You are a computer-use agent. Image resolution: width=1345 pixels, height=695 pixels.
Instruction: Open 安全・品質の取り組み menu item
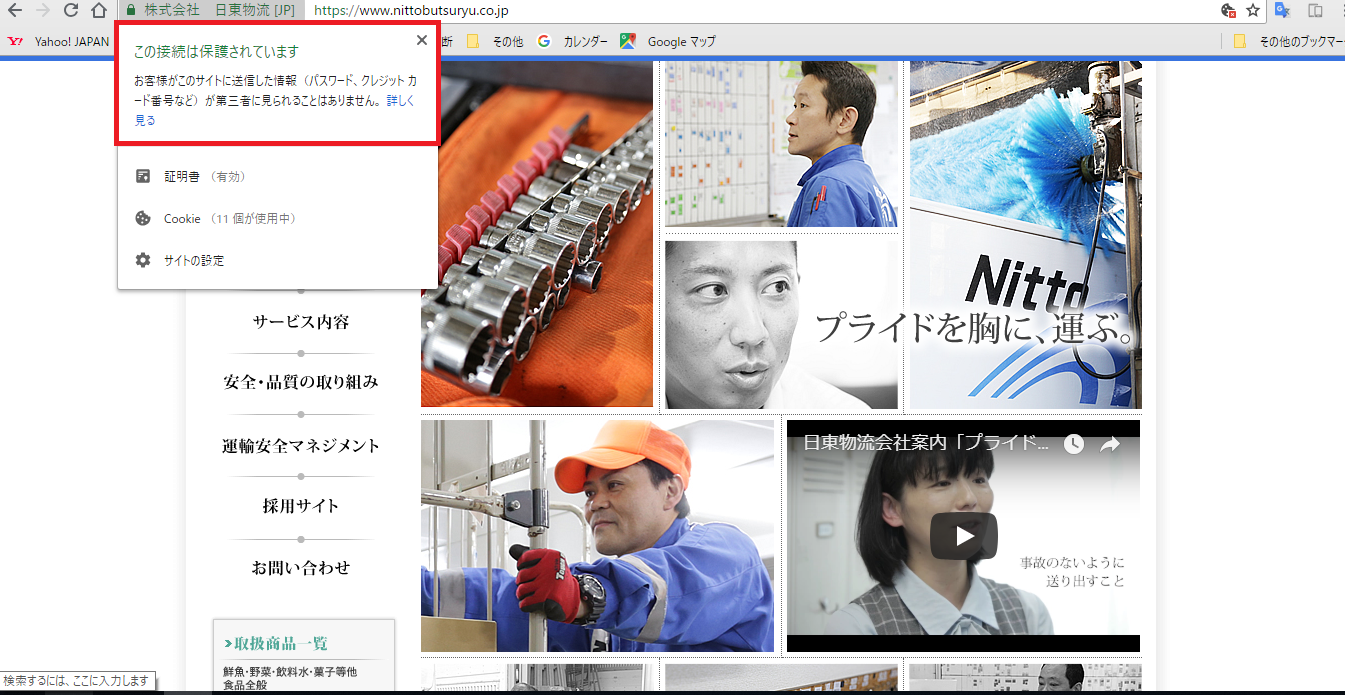(x=301, y=382)
